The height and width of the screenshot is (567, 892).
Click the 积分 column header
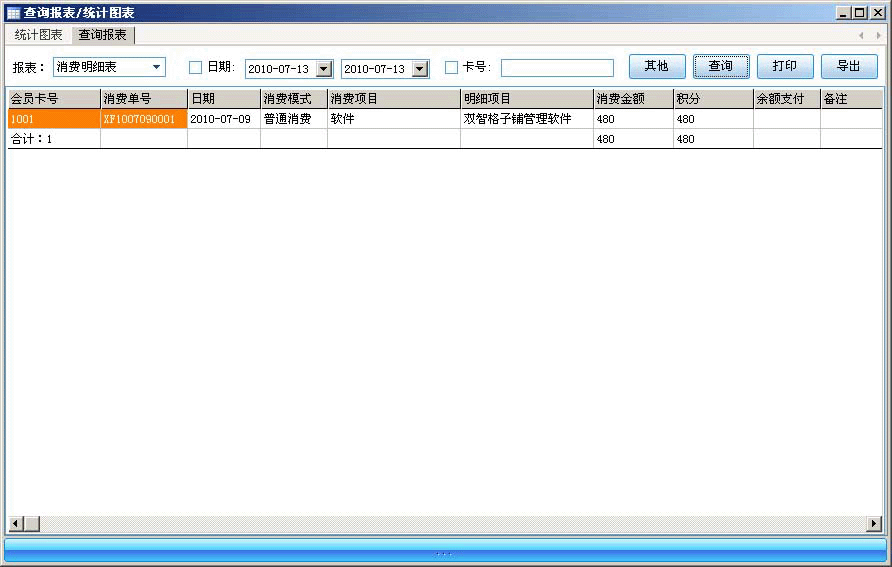tap(713, 99)
